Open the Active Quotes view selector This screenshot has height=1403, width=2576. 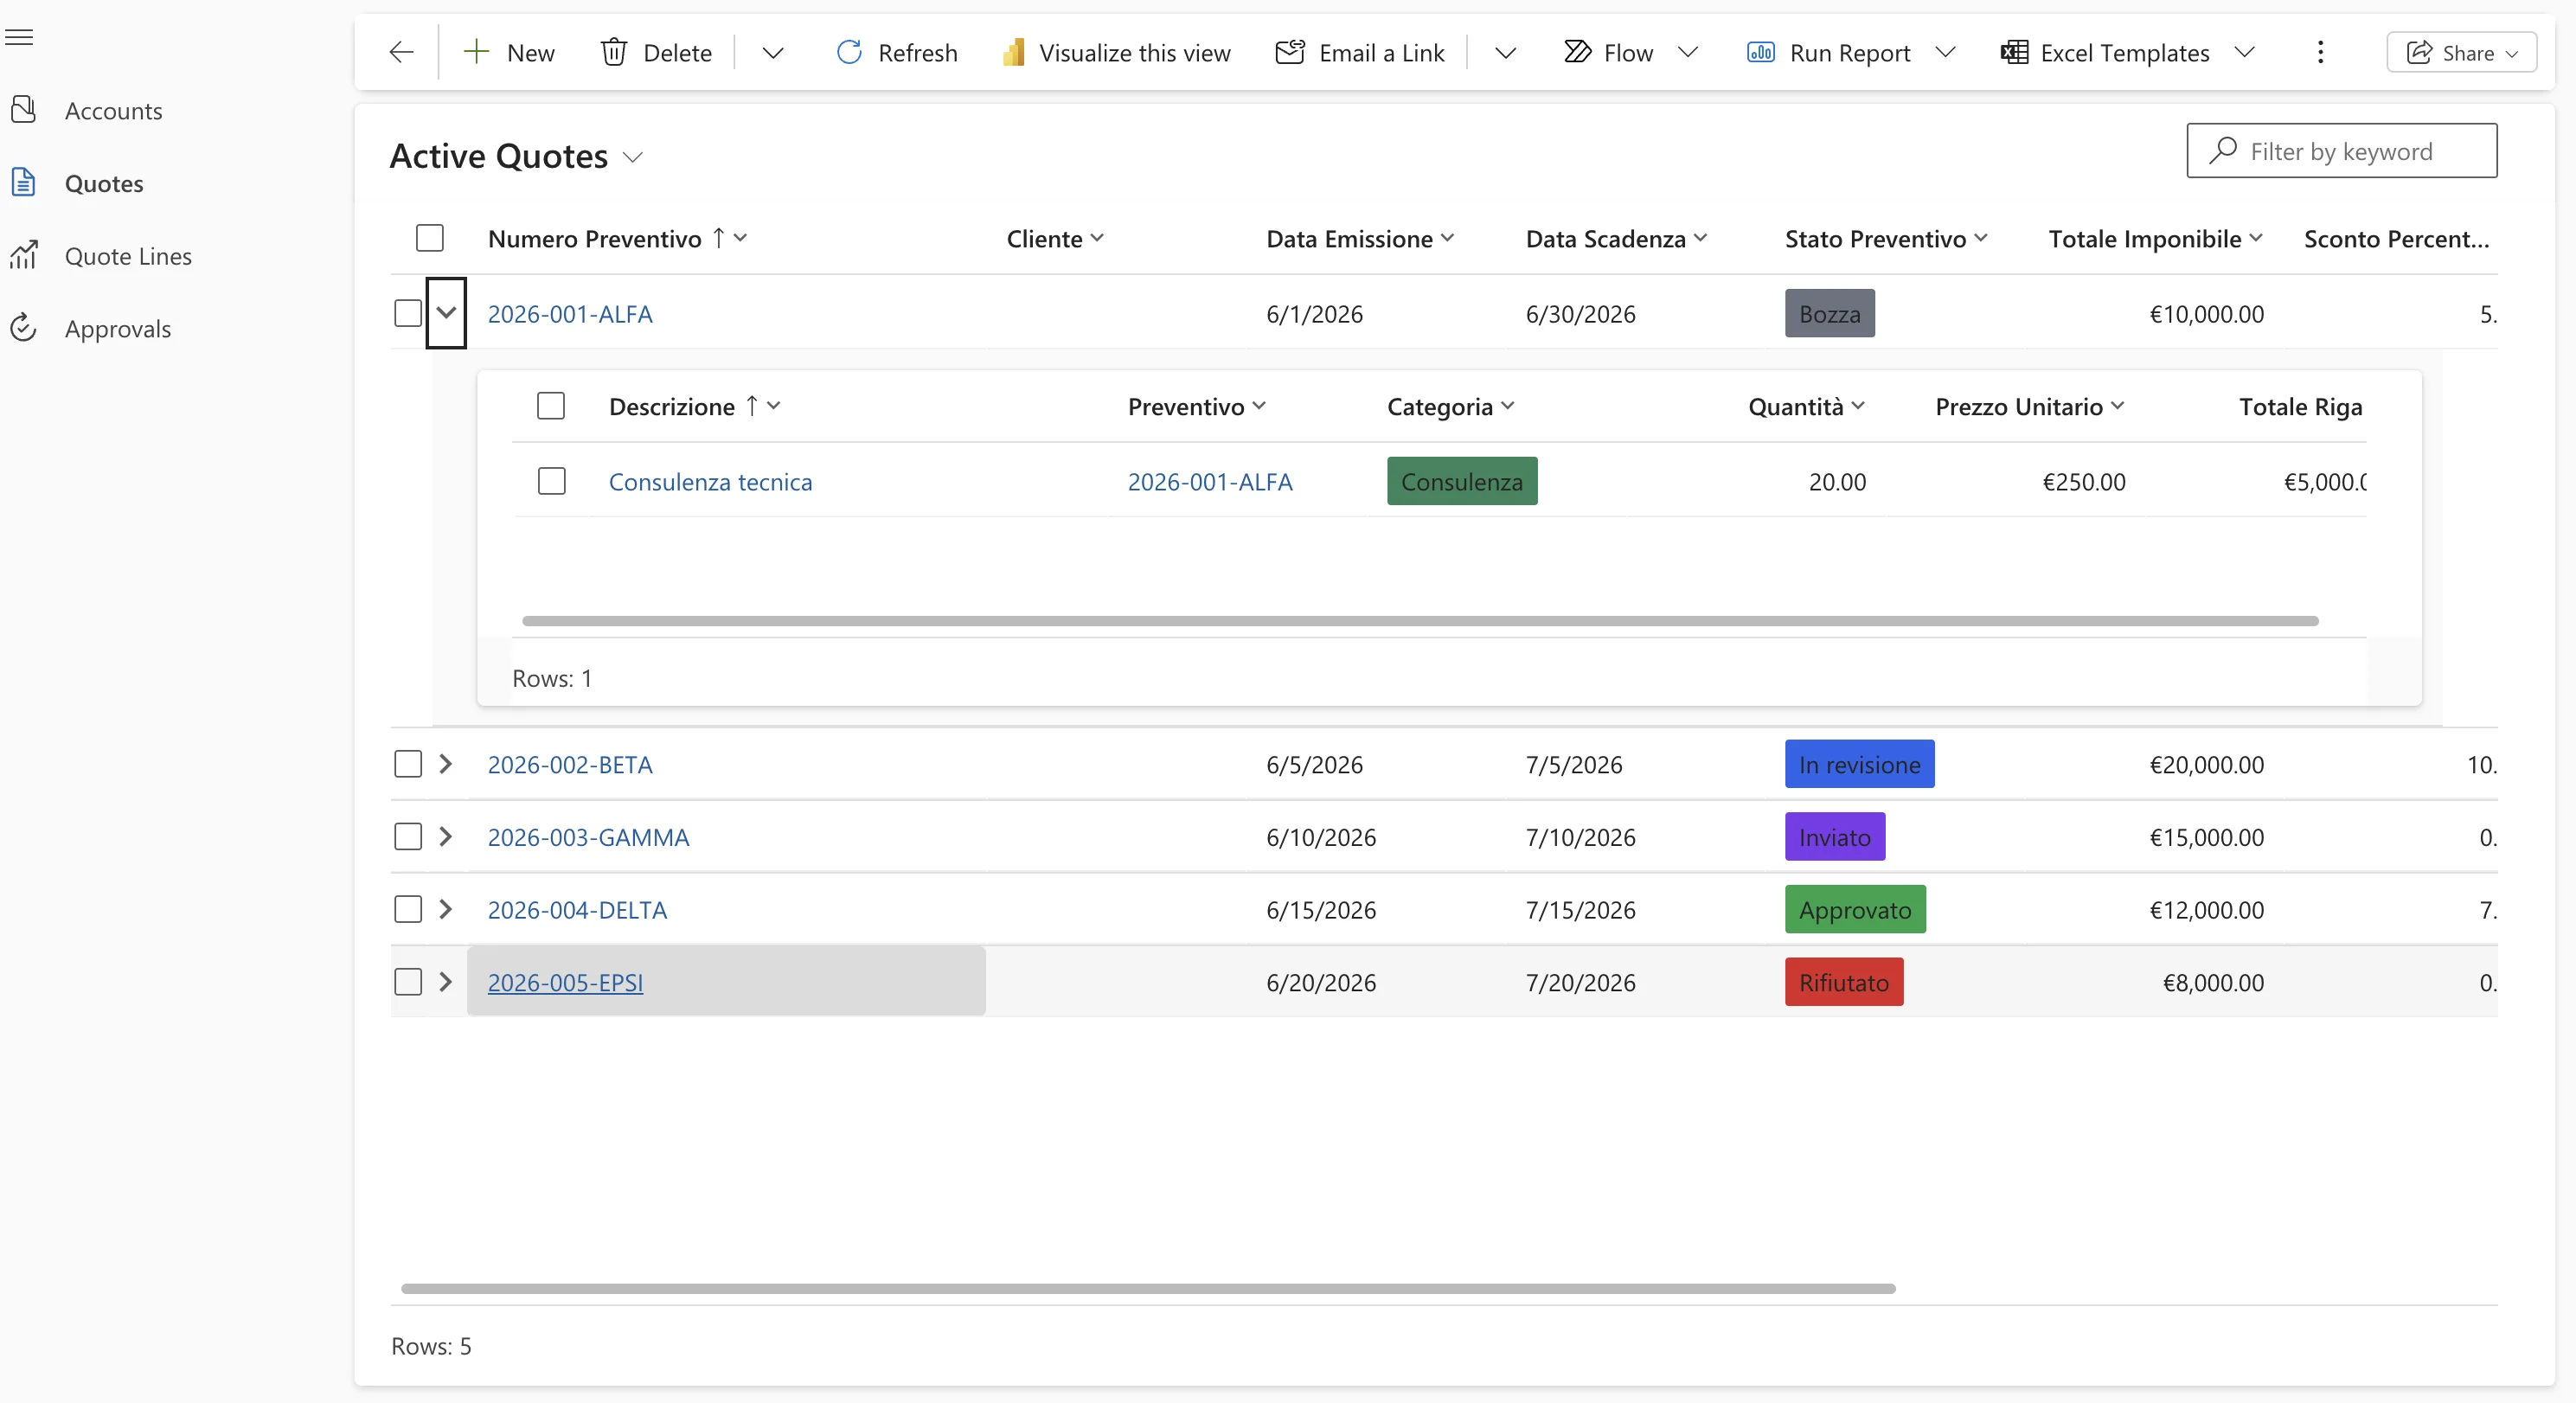click(x=633, y=156)
